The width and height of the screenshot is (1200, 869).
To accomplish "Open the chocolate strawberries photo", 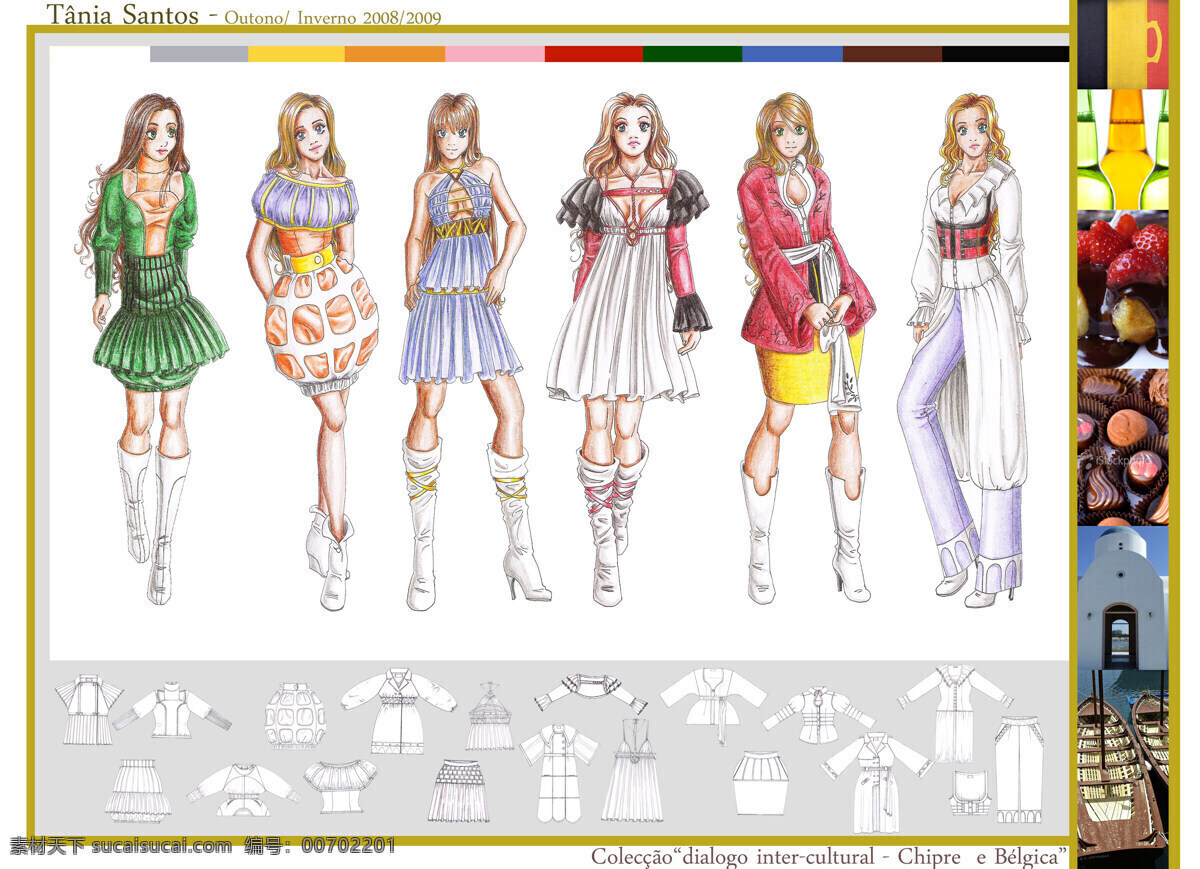I will point(1123,289).
